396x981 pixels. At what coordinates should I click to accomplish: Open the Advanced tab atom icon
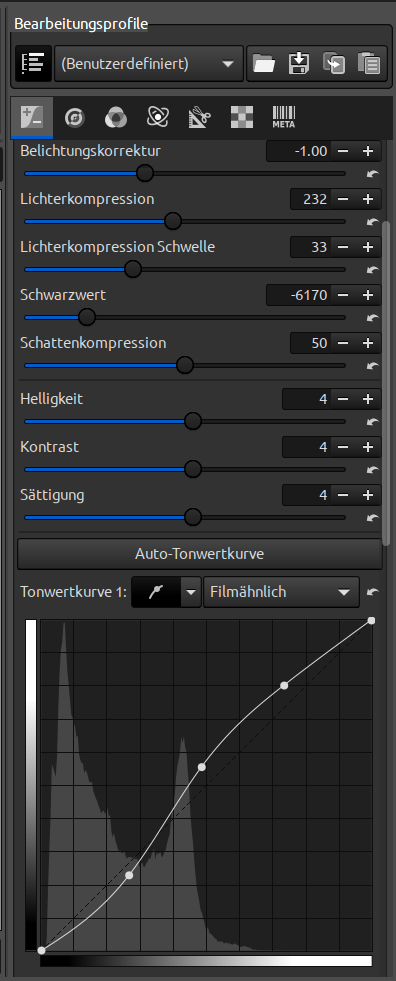[x=158, y=117]
